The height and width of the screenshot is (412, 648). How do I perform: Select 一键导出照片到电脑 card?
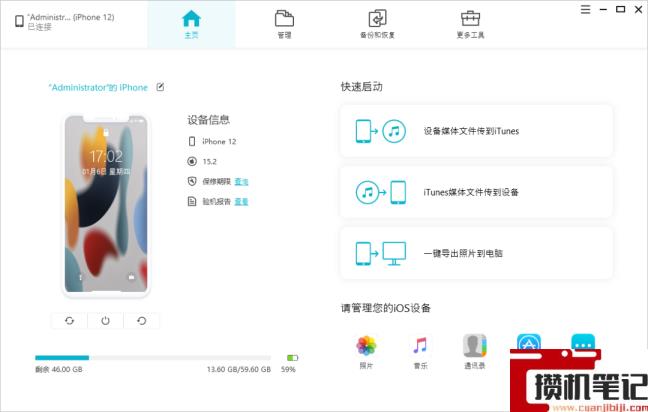476,253
